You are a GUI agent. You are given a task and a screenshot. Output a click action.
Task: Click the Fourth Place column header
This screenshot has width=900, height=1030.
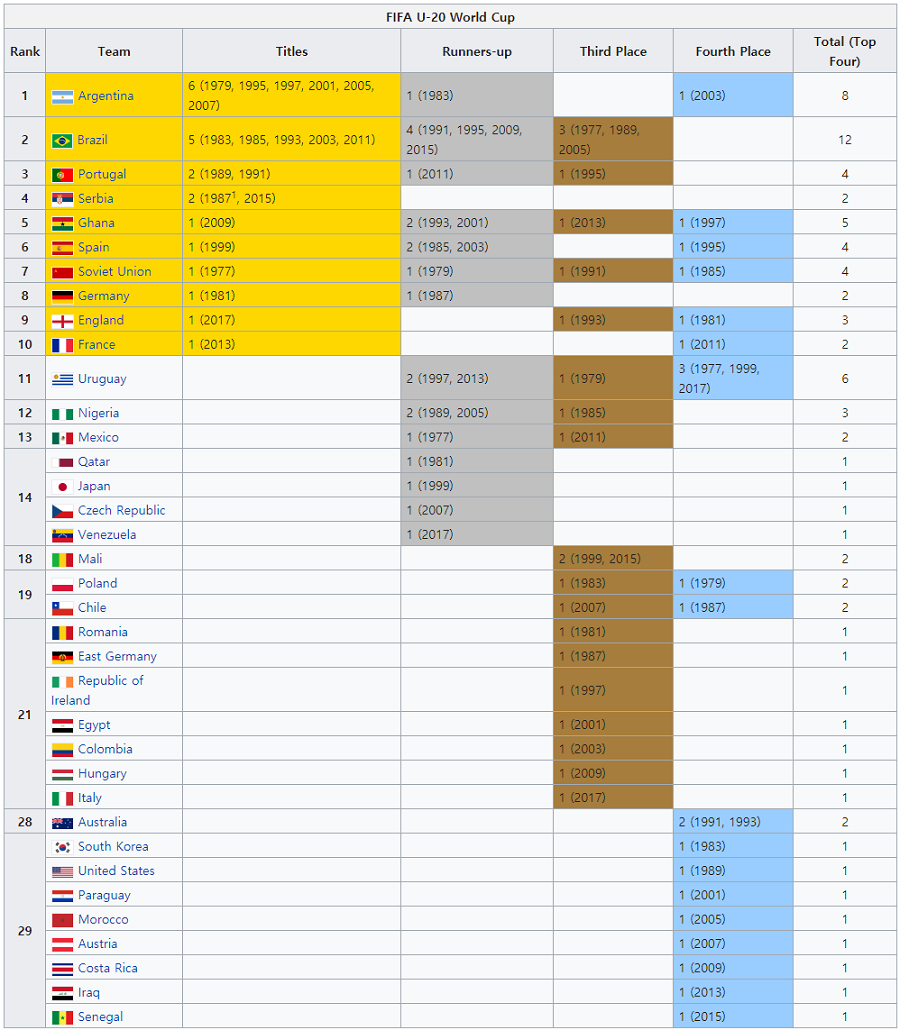[733, 51]
